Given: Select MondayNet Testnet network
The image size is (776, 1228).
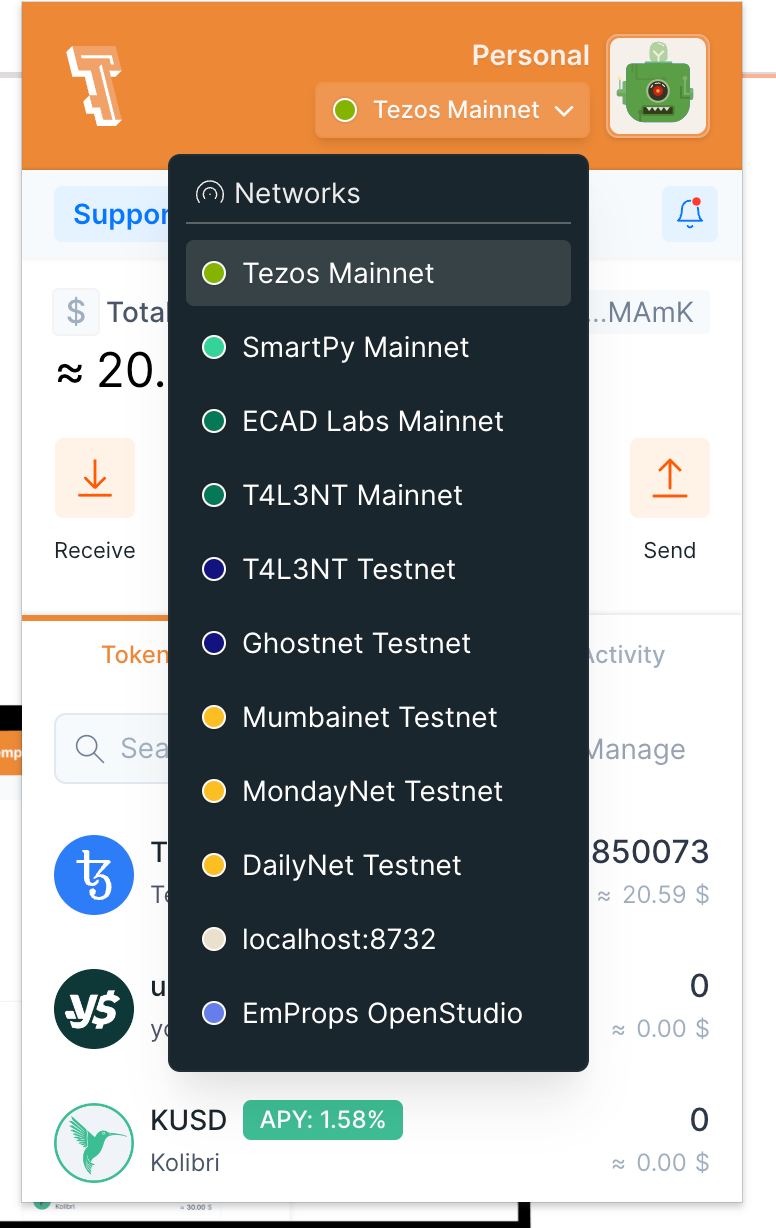Looking at the screenshot, I should pyautogui.click(x=378, y=791).
